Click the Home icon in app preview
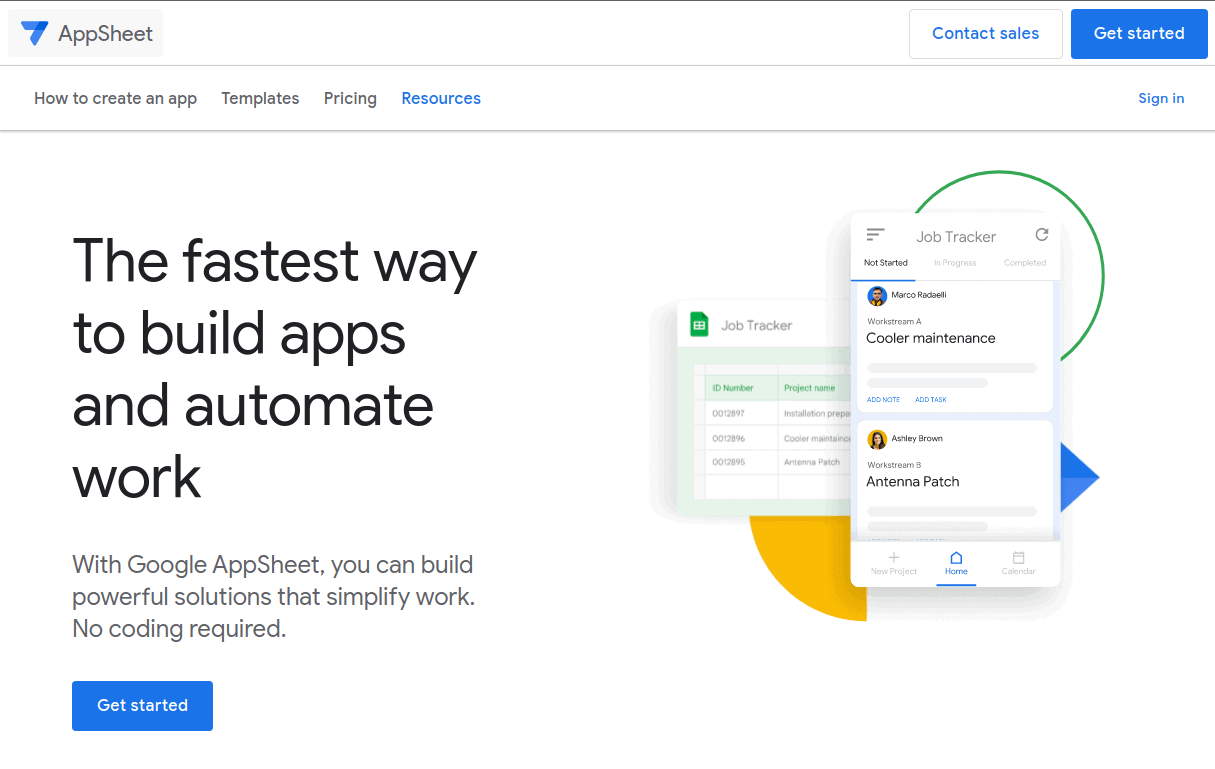The image size is (1215, 769). [956, 558]
